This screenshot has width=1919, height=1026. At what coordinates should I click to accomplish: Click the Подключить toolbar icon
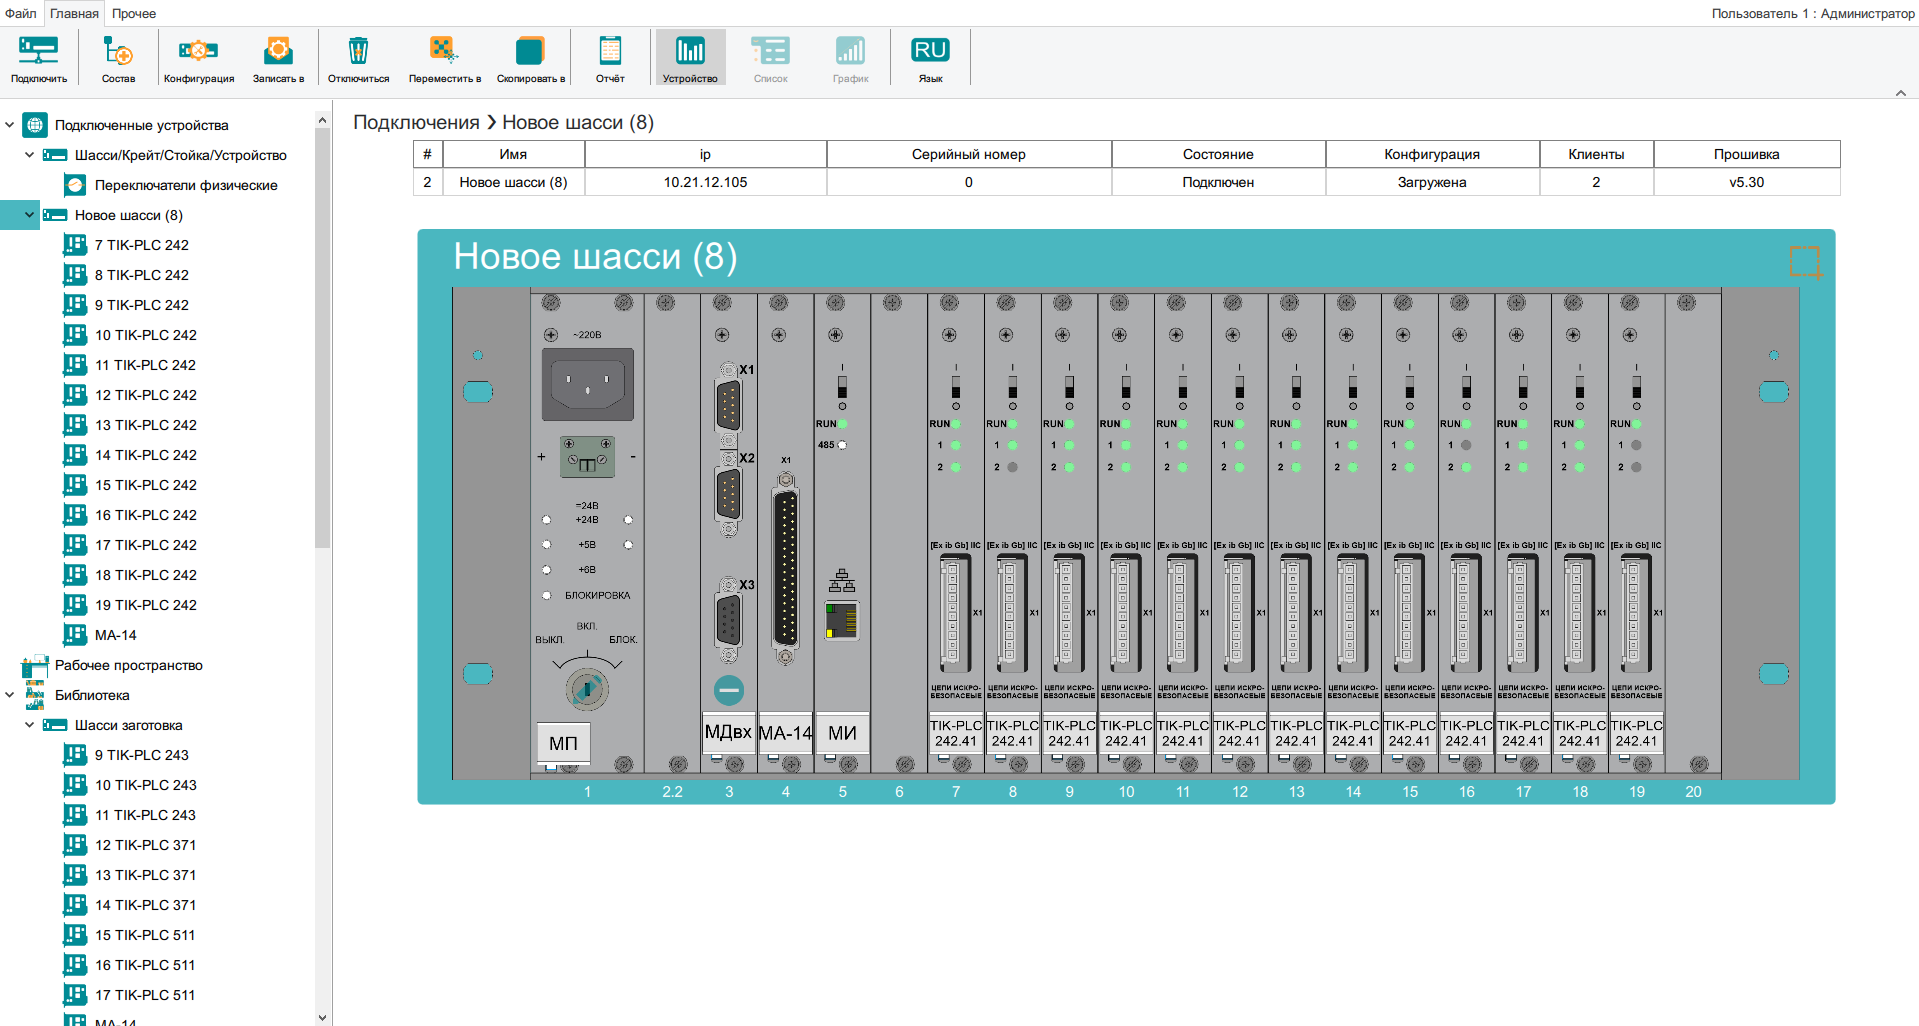pos(39,59)
